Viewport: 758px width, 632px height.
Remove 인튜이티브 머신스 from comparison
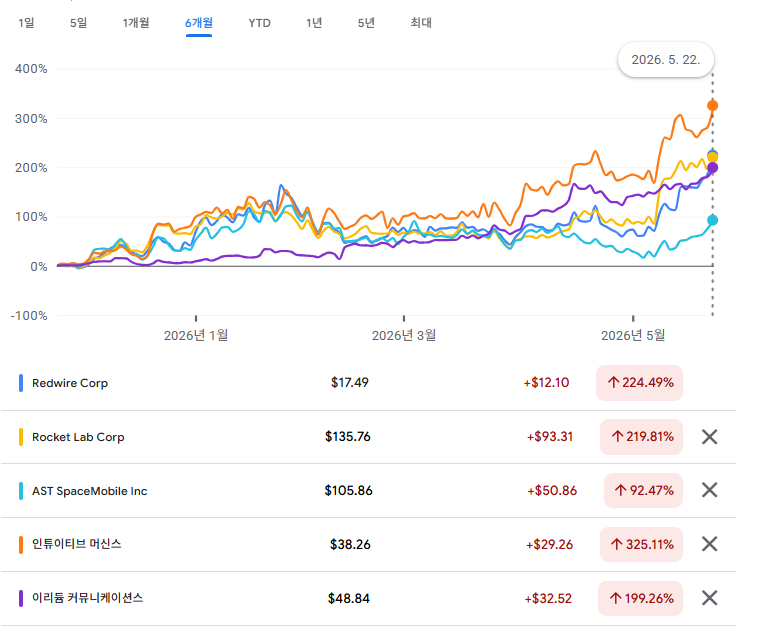point(709,544)
